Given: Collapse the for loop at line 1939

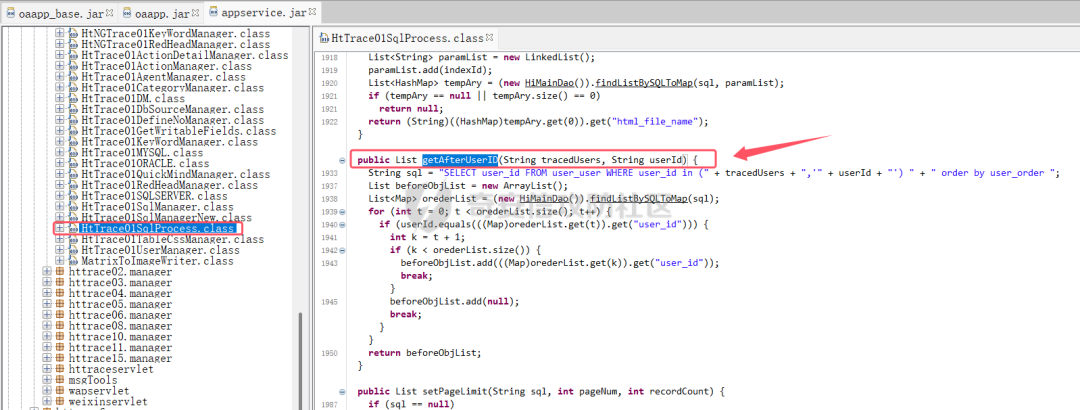Looking at the screenshot, I should tap(342, 212).
